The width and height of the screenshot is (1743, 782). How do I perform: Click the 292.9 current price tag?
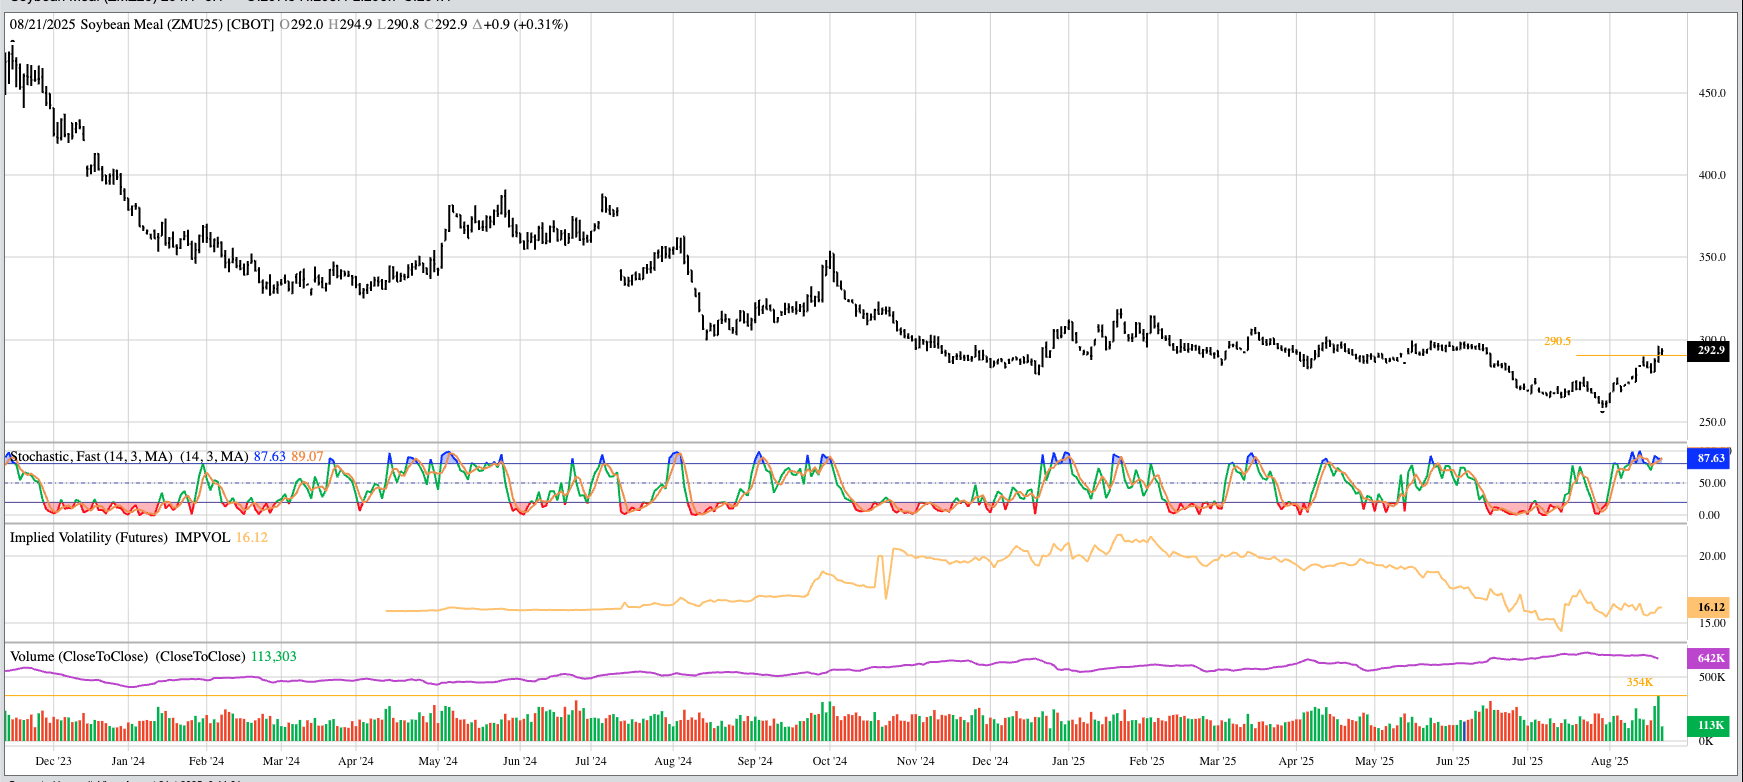(1709, 350)
